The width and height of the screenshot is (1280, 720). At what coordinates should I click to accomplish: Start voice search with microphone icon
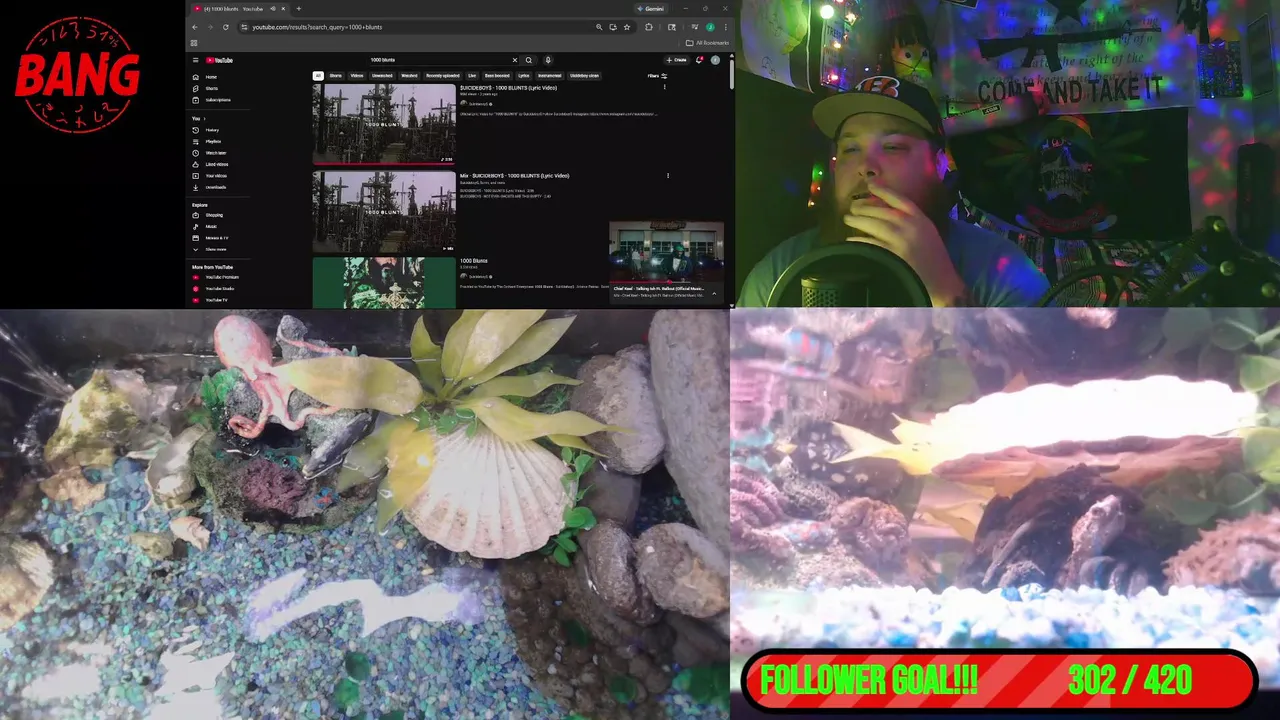(x=548, y=60)
